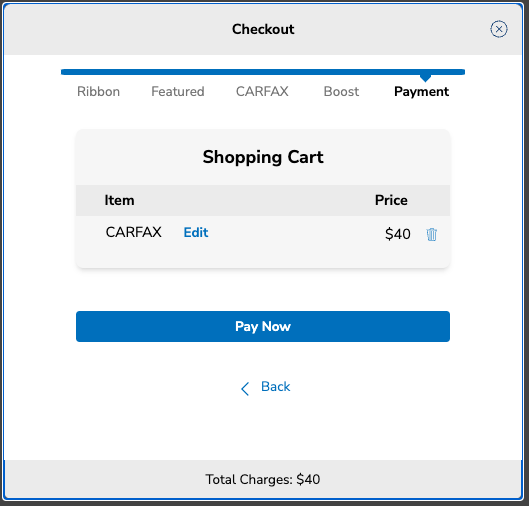Click the triangle marker on the progress bar

click(425, 78)
